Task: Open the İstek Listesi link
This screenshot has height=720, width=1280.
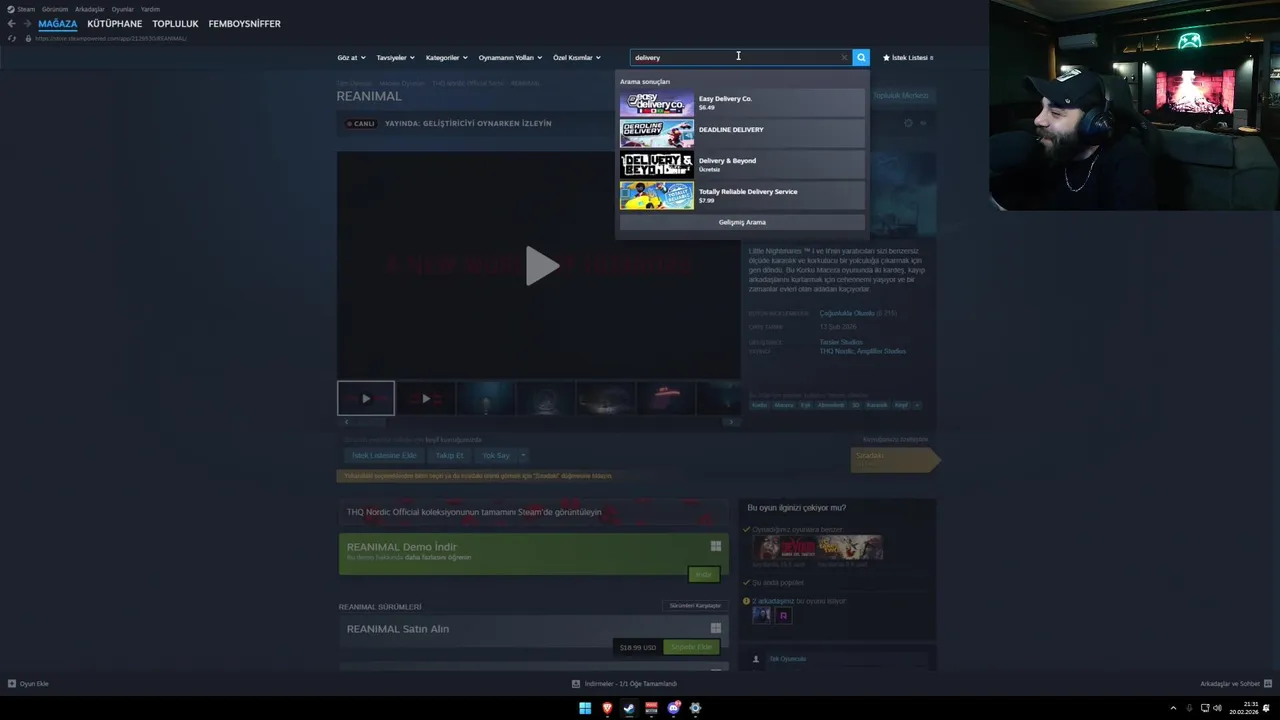Action: pos(908,58)
